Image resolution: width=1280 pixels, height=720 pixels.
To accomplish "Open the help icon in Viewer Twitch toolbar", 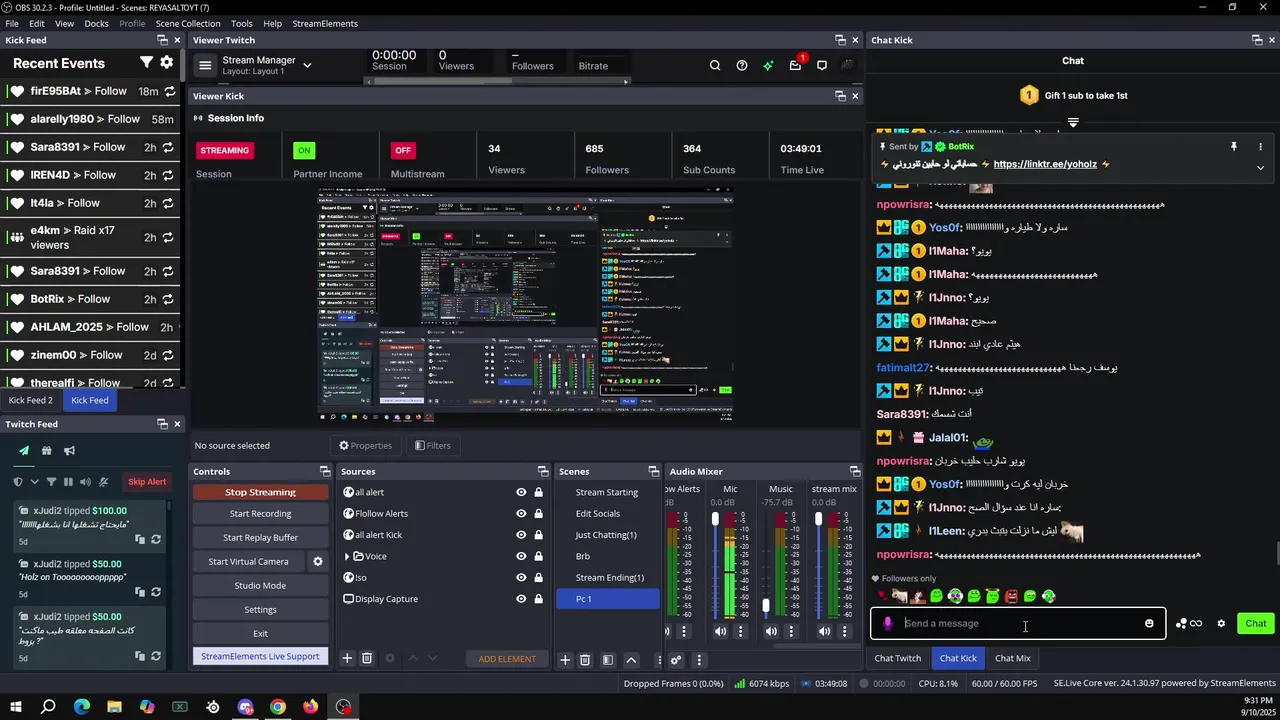I will (742, 65).
